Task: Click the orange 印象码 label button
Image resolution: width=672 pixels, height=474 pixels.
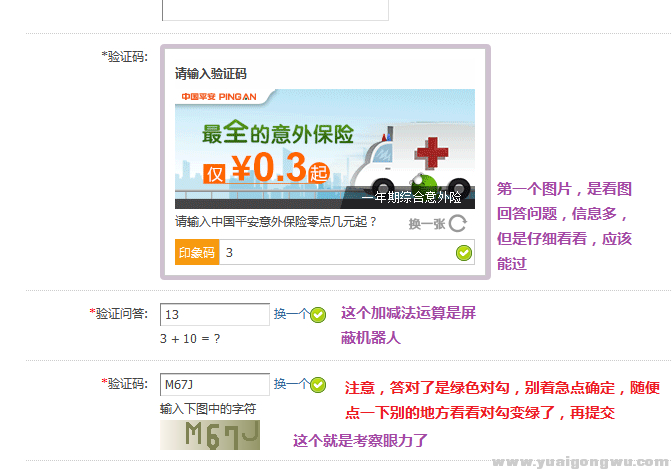Action: (x=197, y=252)
